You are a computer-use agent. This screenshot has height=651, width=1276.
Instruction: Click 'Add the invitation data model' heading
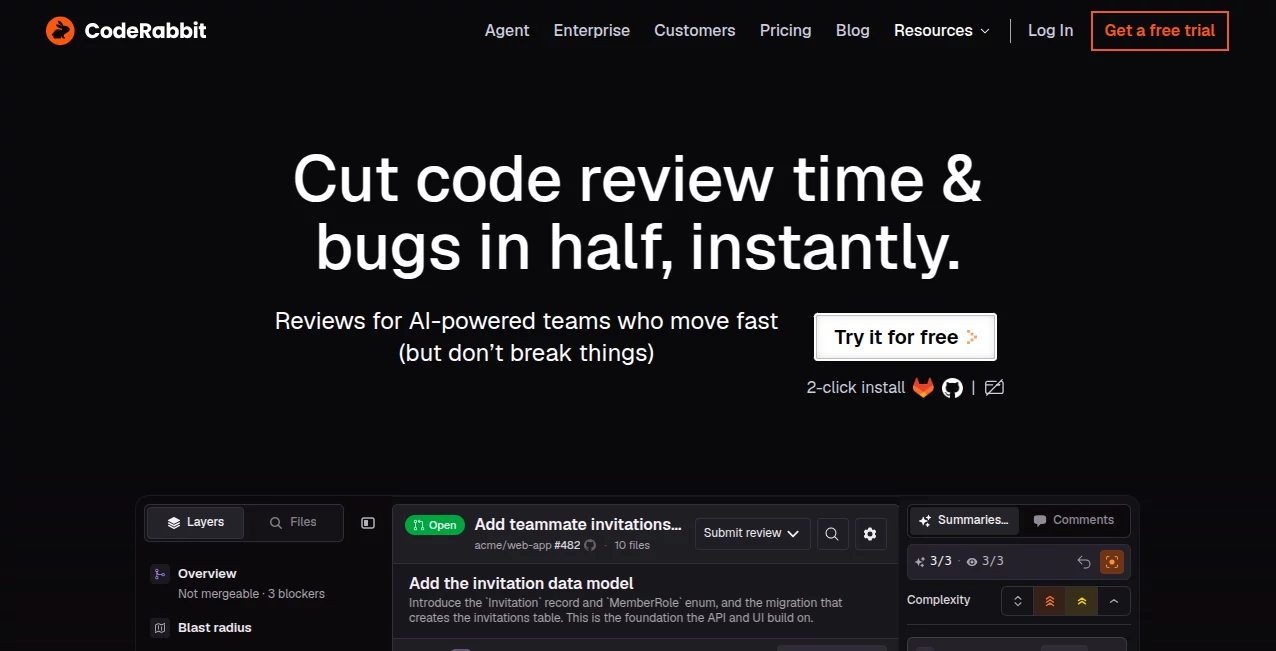coord(521,583)
